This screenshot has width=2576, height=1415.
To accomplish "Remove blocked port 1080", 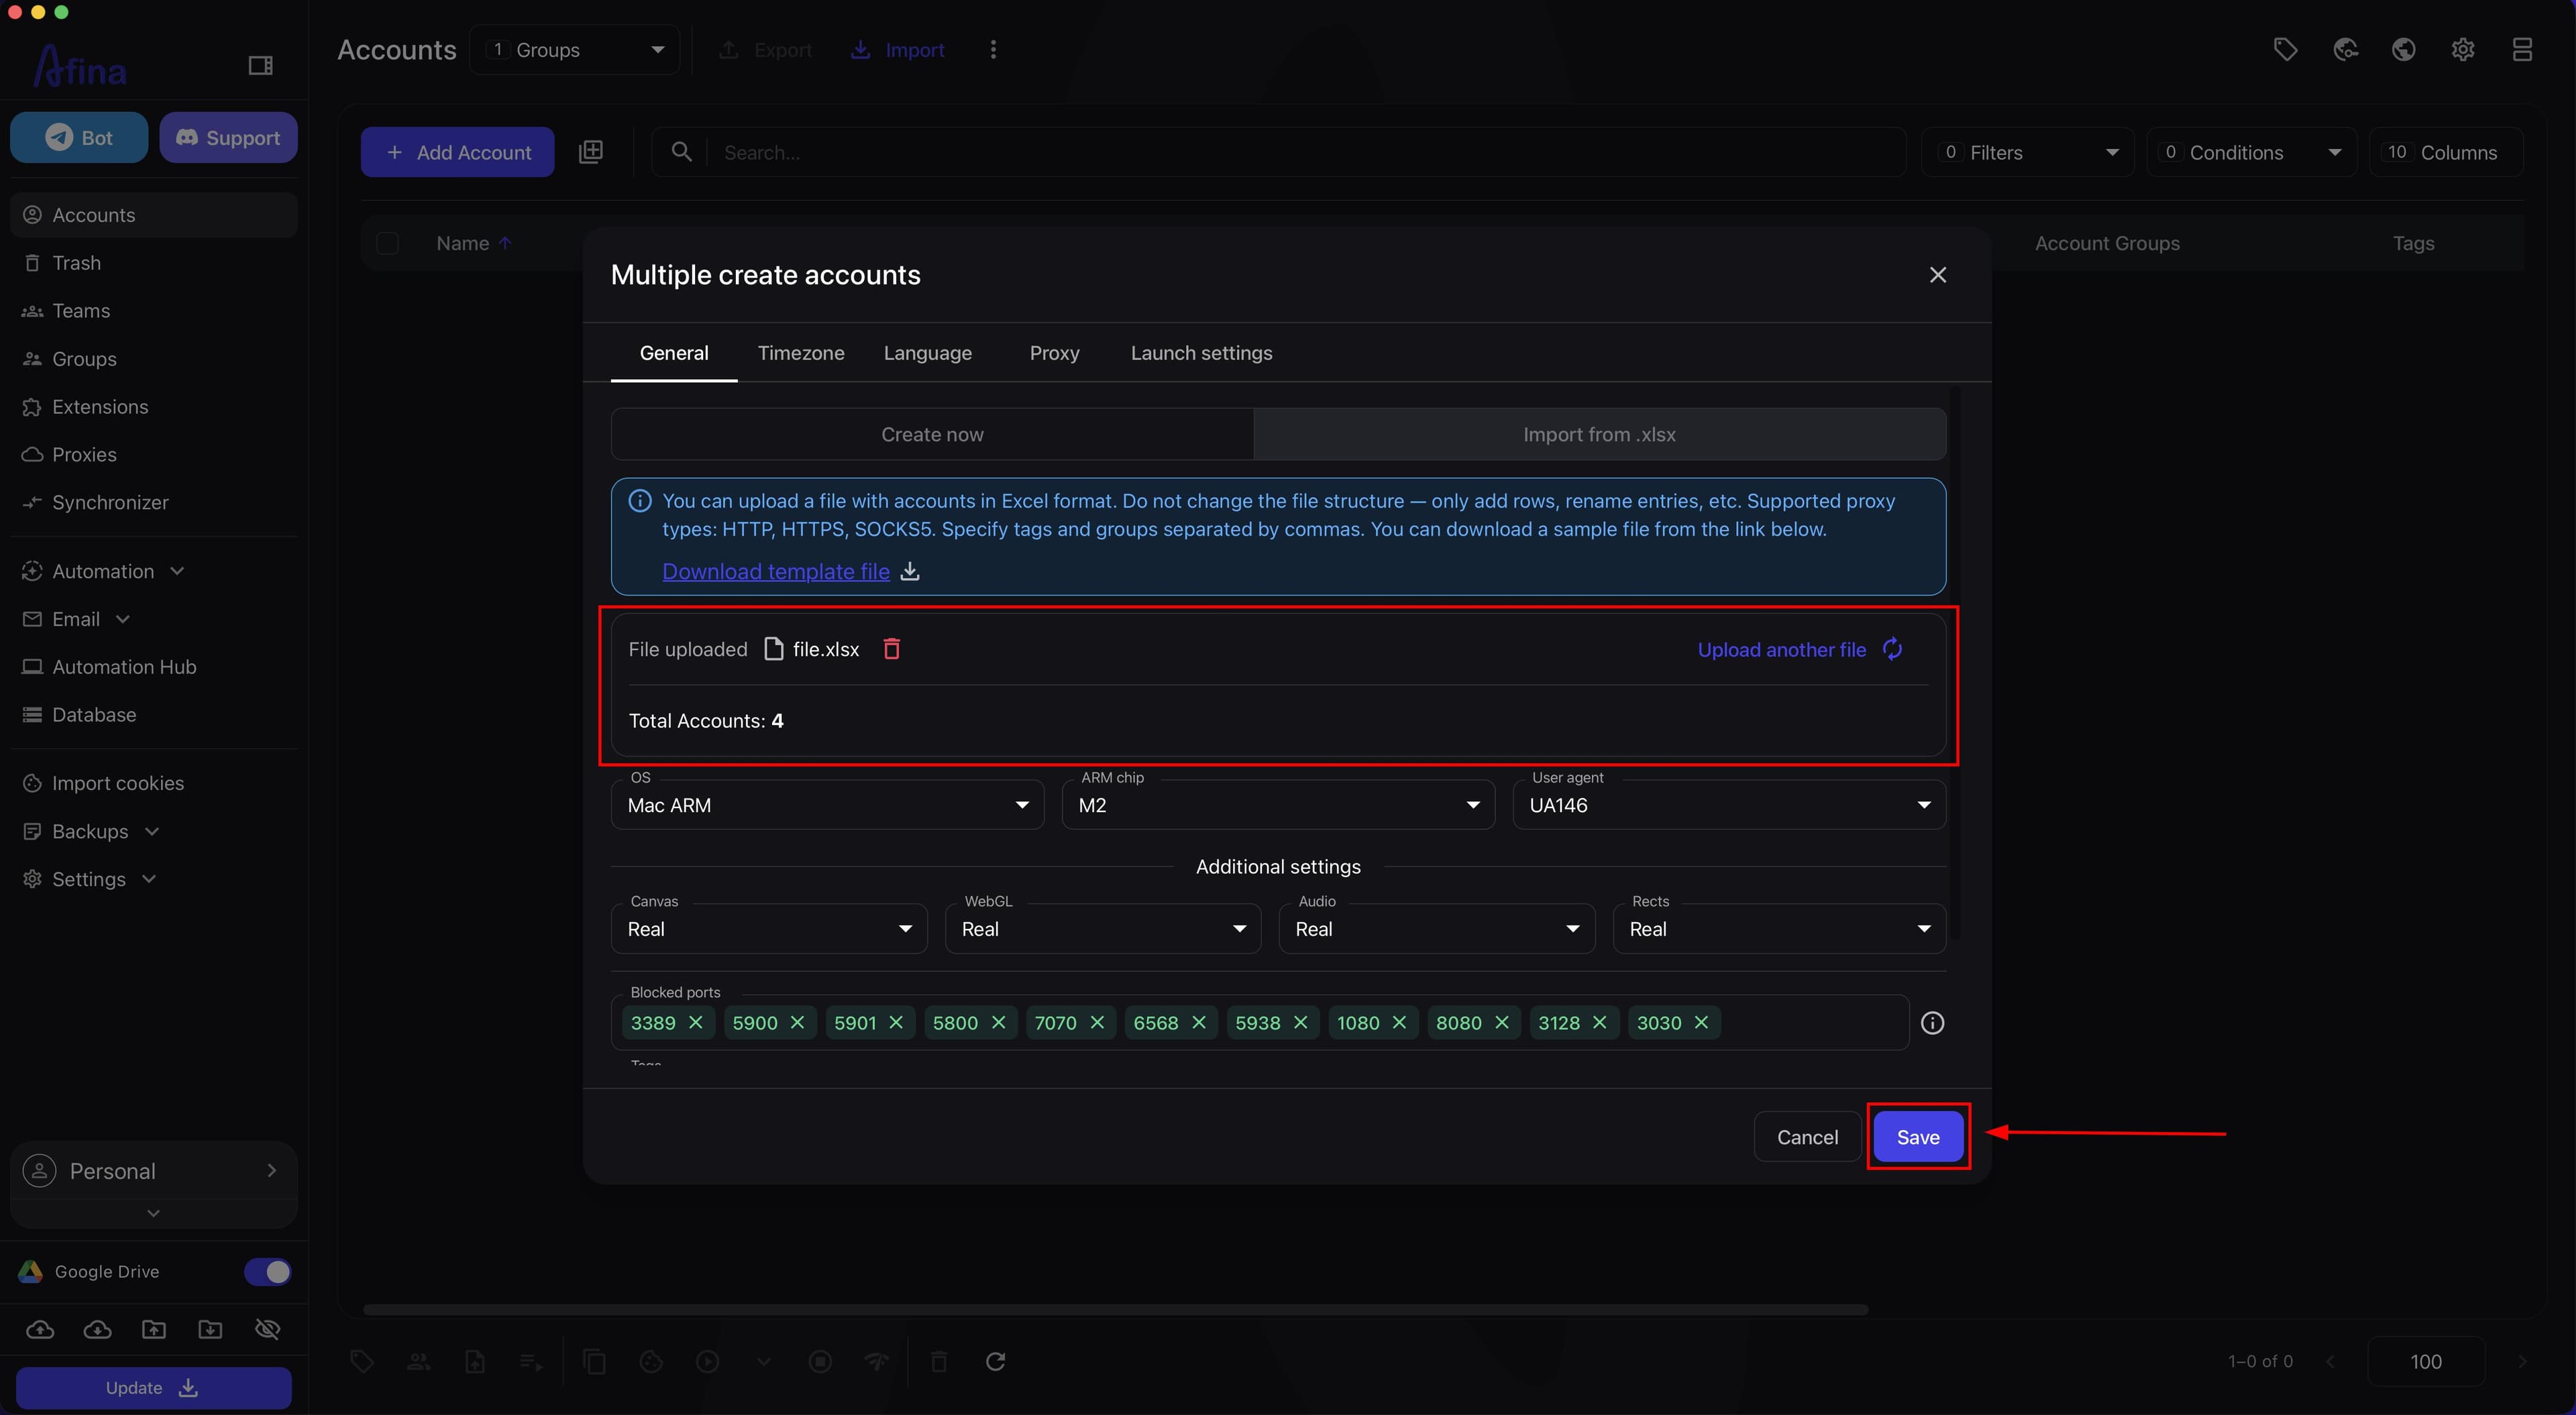I will pyautogui.click(x=1399, y=1022).
